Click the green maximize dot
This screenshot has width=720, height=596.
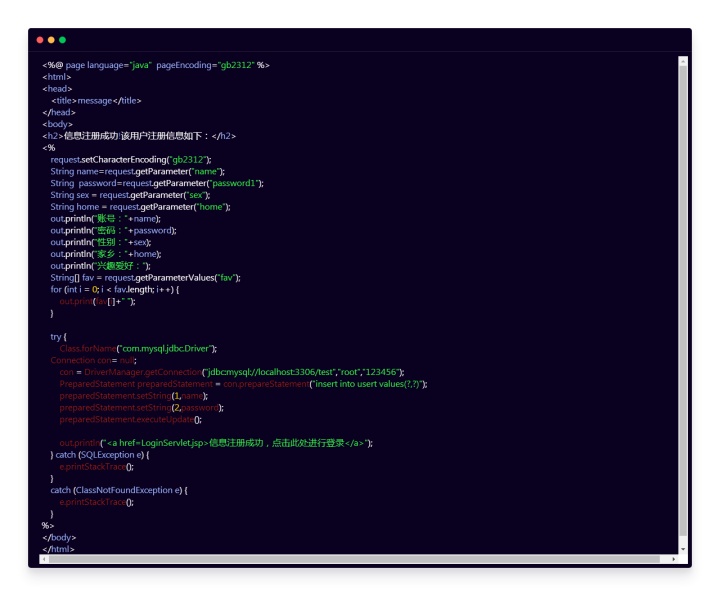[62, 40]
